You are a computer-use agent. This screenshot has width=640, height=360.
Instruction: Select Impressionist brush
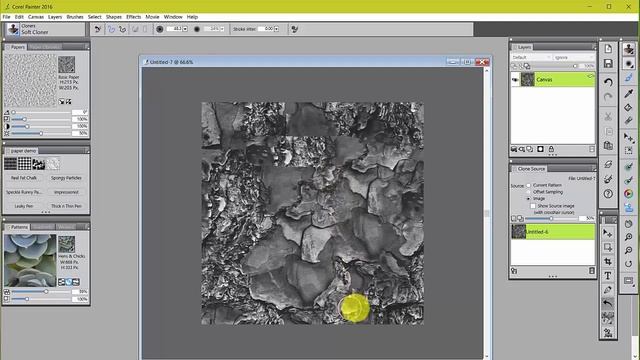click(x=66, y=192)
